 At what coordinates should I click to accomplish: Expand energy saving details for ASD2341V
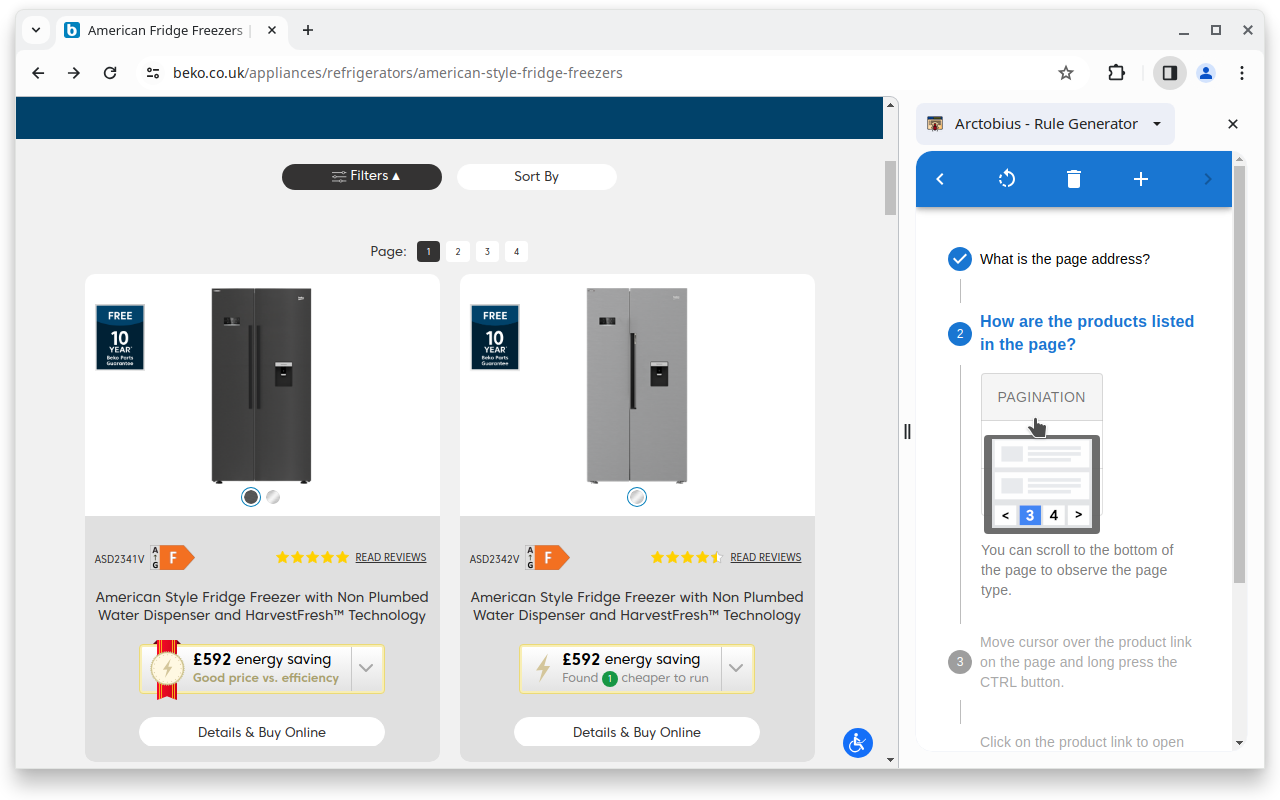366,669
